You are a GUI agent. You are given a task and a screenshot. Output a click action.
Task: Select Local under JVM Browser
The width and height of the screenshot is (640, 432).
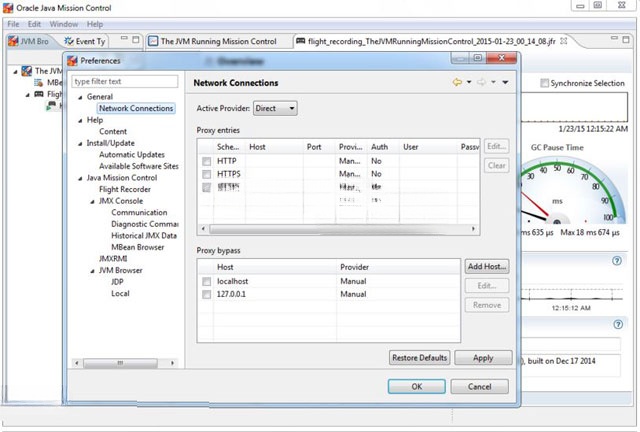pos(120,294)
